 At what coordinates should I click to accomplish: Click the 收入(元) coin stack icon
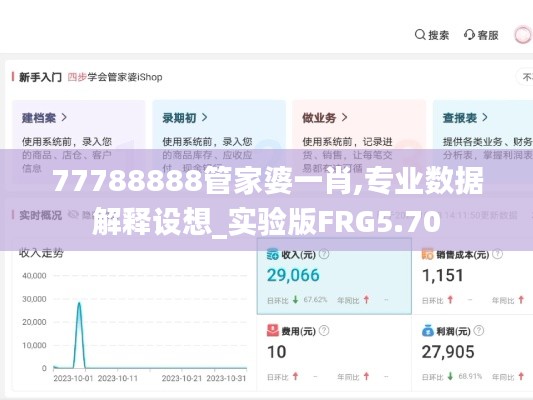point(273,254)
